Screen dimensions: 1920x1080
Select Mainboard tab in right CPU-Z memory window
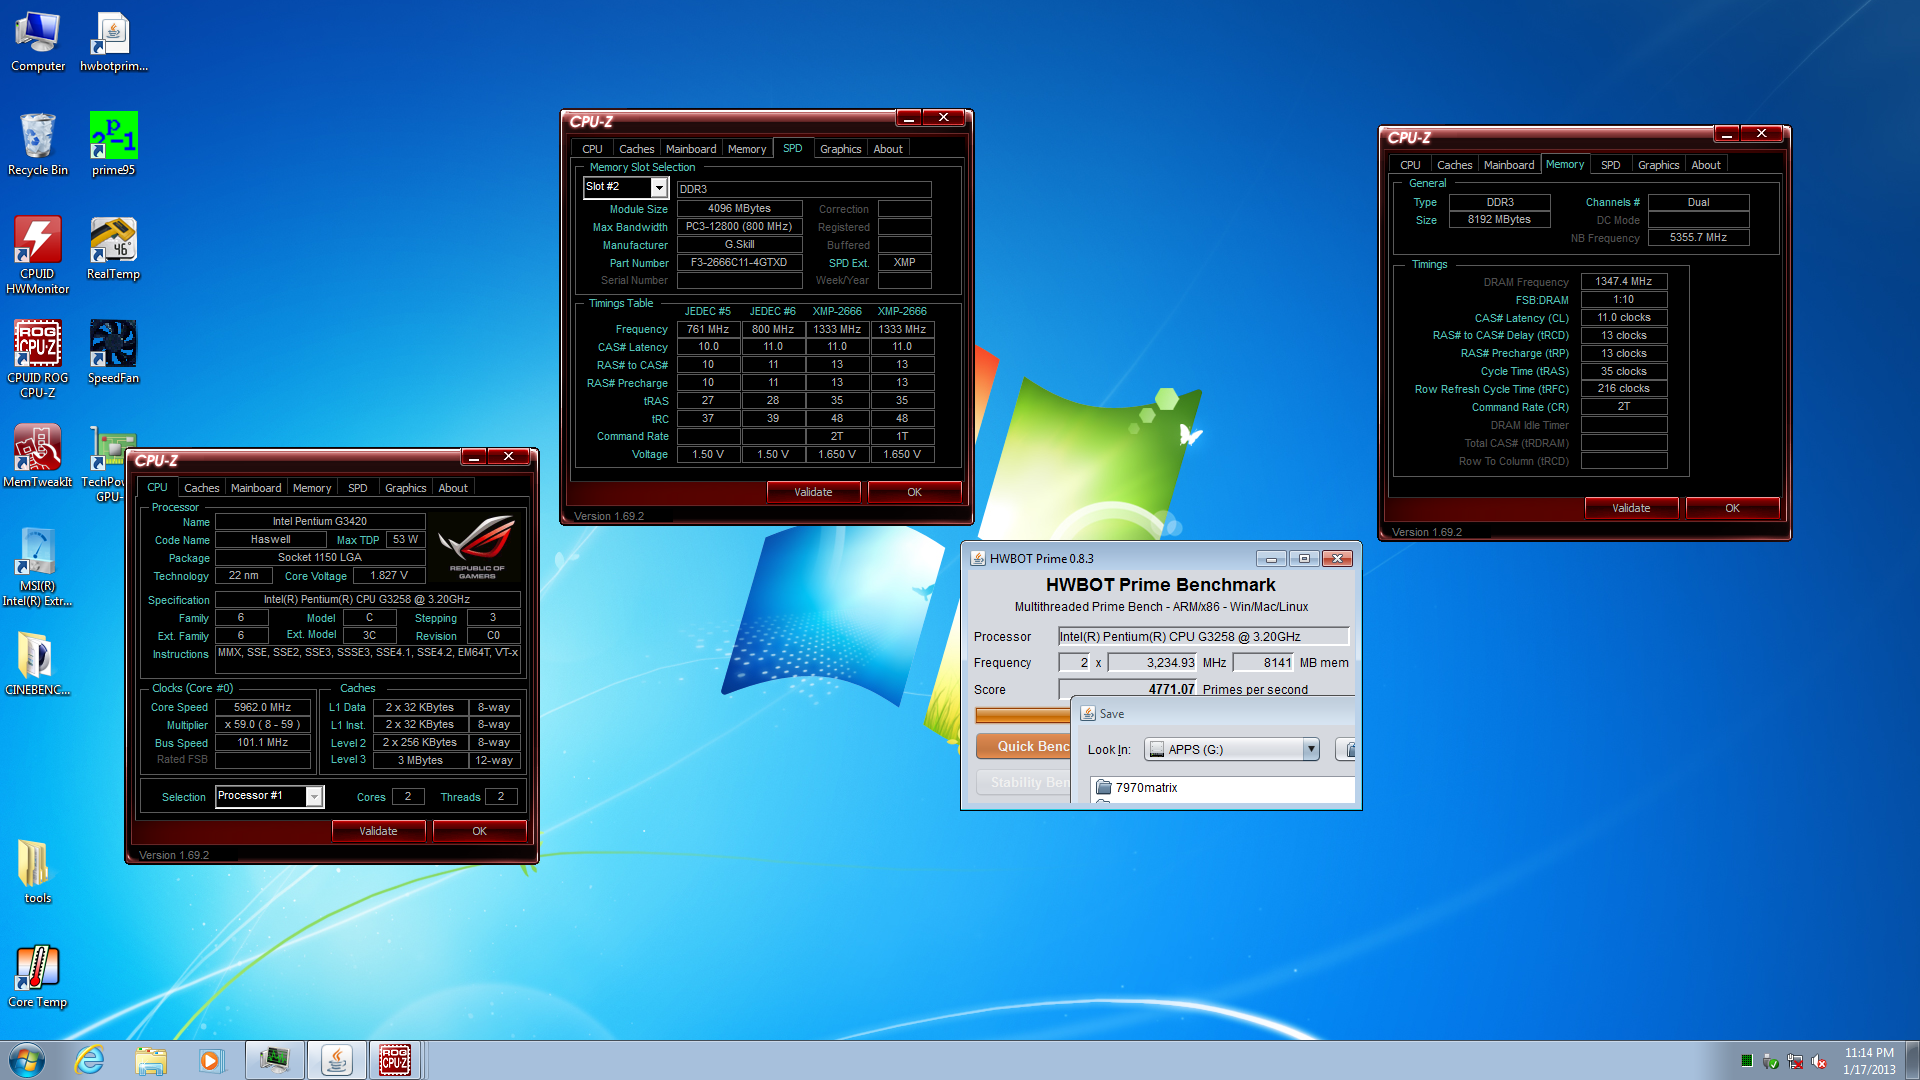[x=1508, y=165]
